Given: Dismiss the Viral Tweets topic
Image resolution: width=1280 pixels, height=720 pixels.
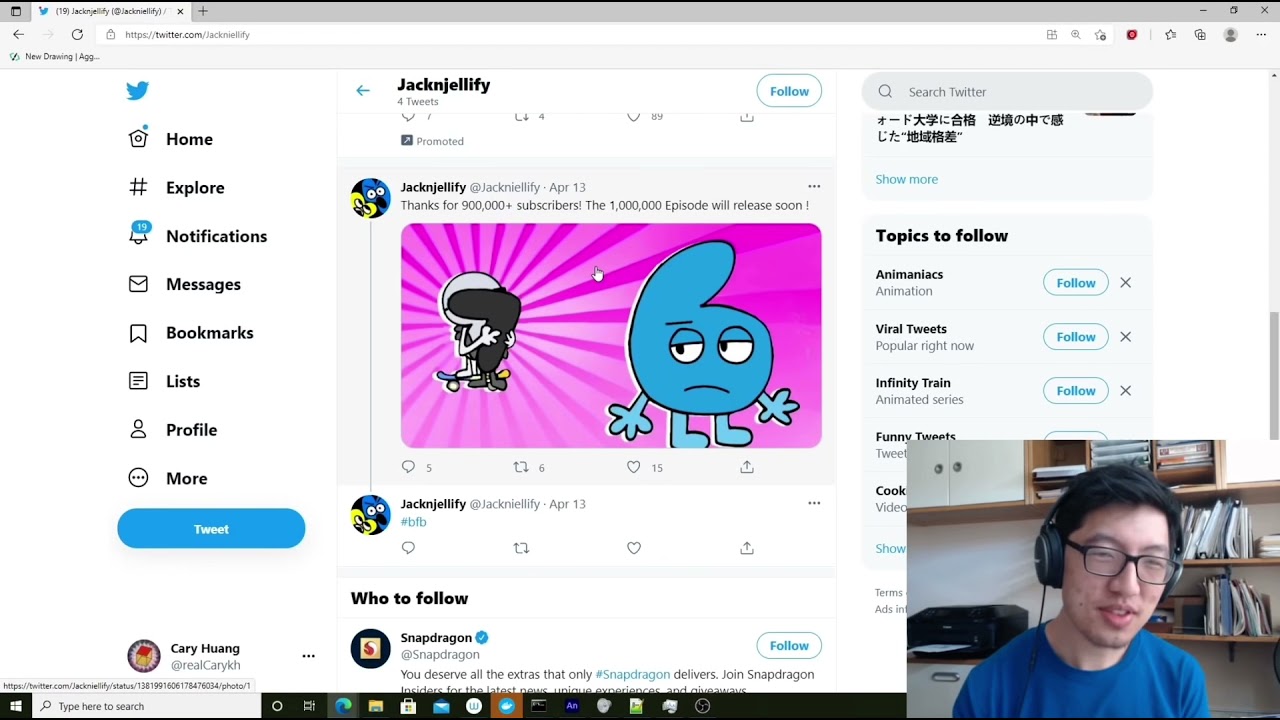Looking at the screenshot, I should point(1125,337).
